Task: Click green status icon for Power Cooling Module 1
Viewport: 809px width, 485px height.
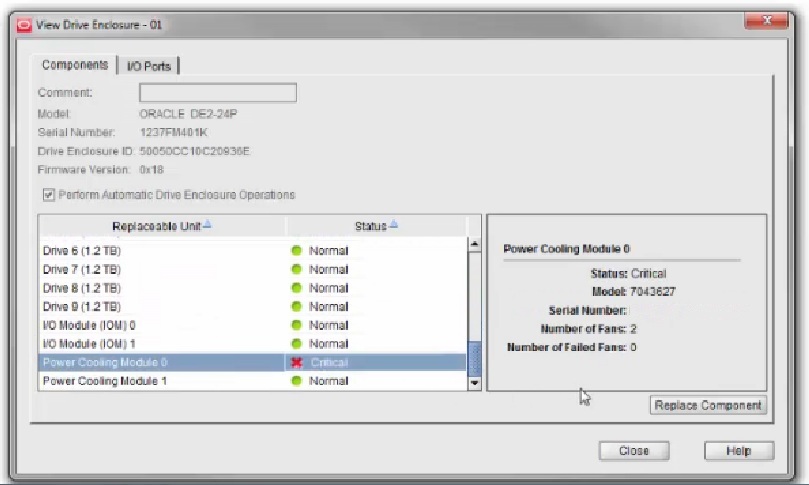Action: coord(297,381)
